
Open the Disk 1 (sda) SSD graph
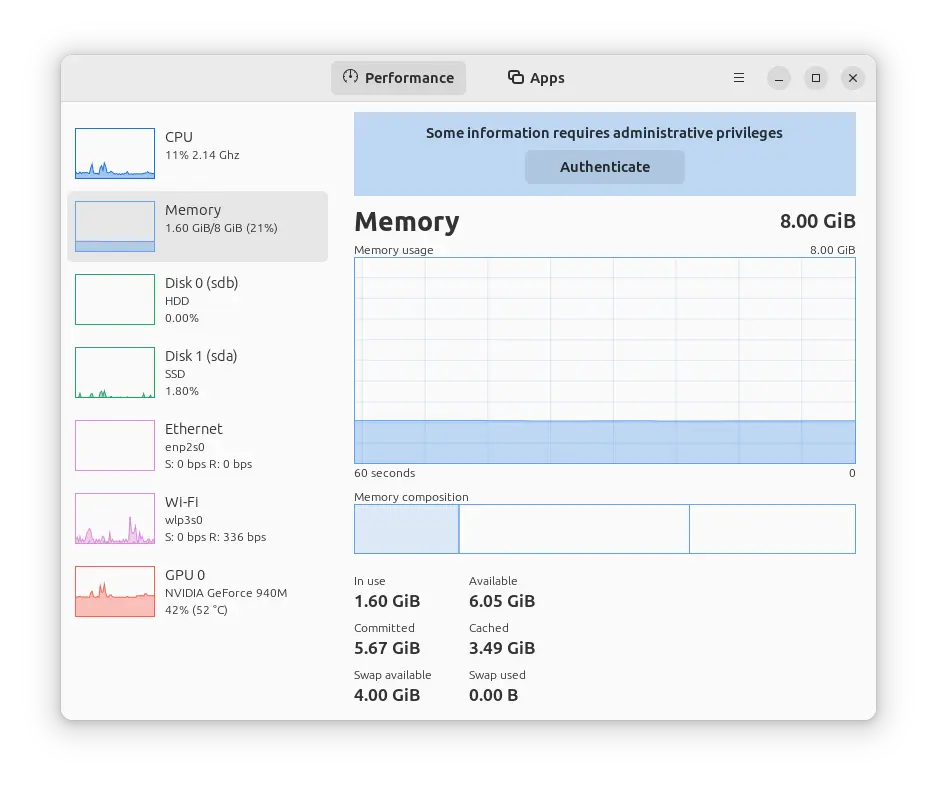pyautogui.click(x=115, y=373)
